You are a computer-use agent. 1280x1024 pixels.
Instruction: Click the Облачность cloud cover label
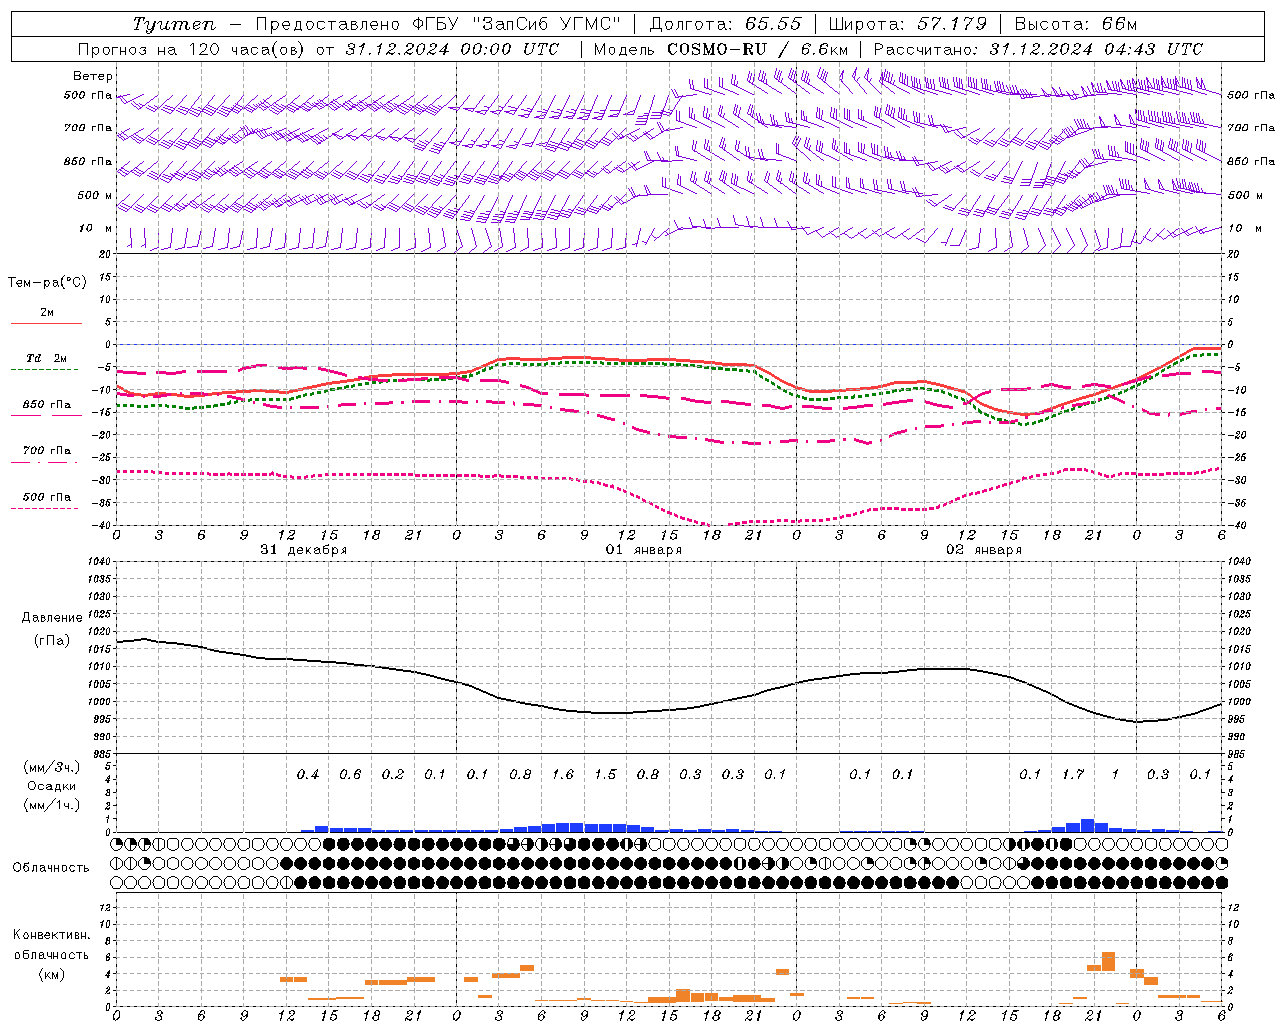click(x=51, y=868)
